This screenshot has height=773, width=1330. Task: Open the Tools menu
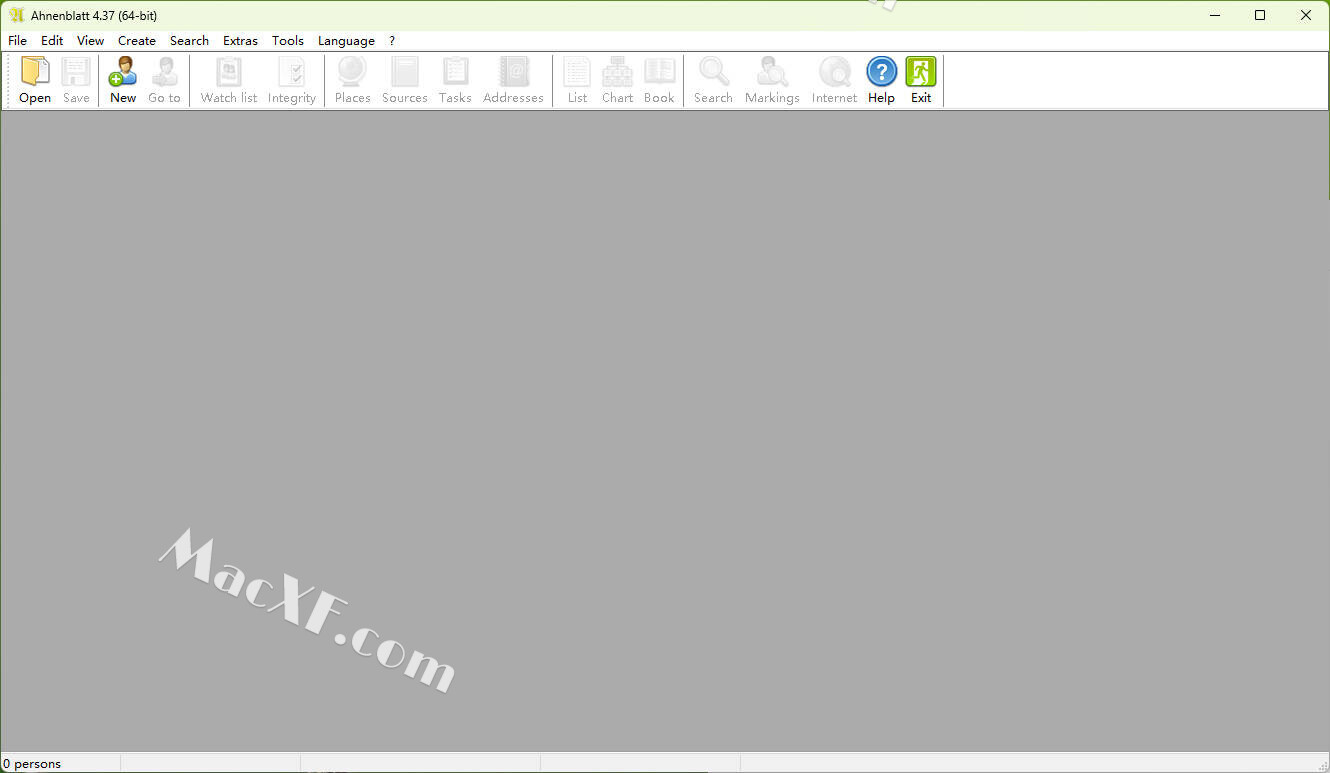point(288,41)
